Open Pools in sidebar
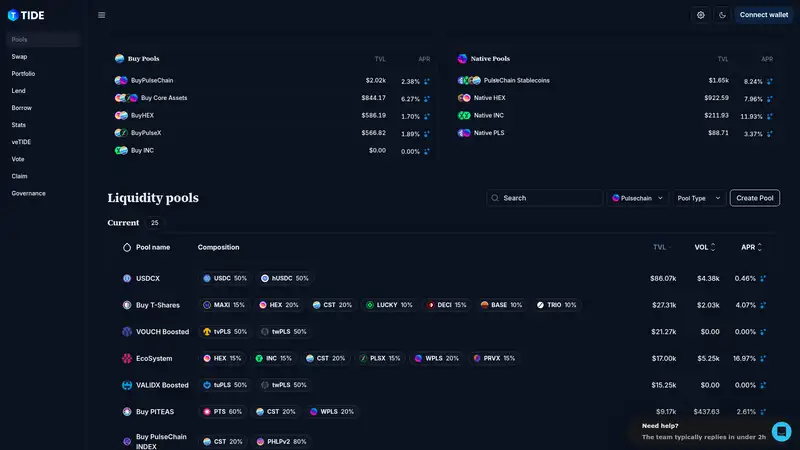 click(x=43, y=39)
